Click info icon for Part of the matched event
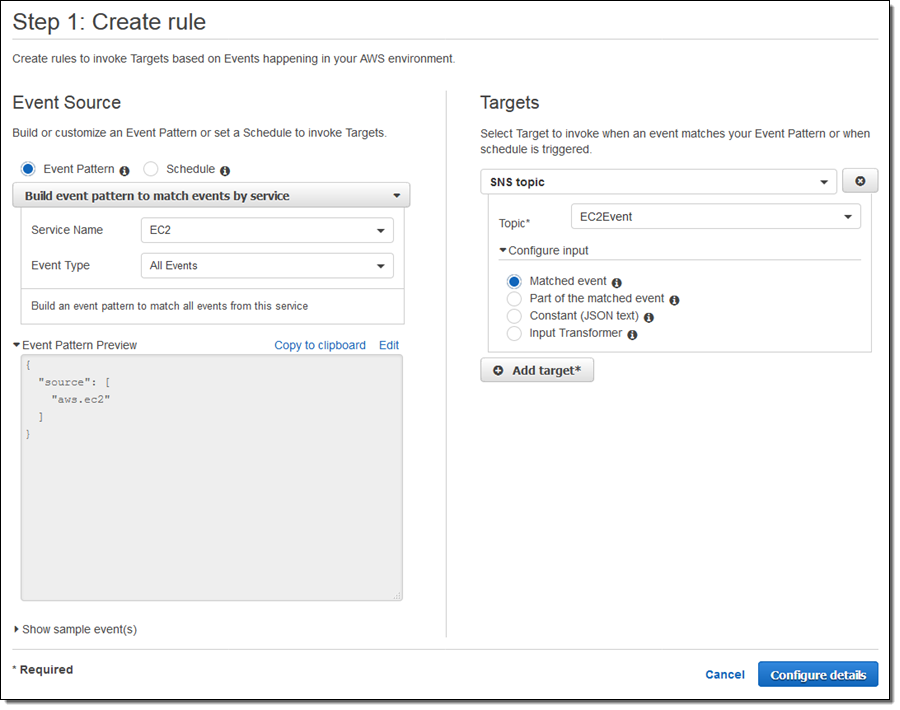 click(674, 300)
